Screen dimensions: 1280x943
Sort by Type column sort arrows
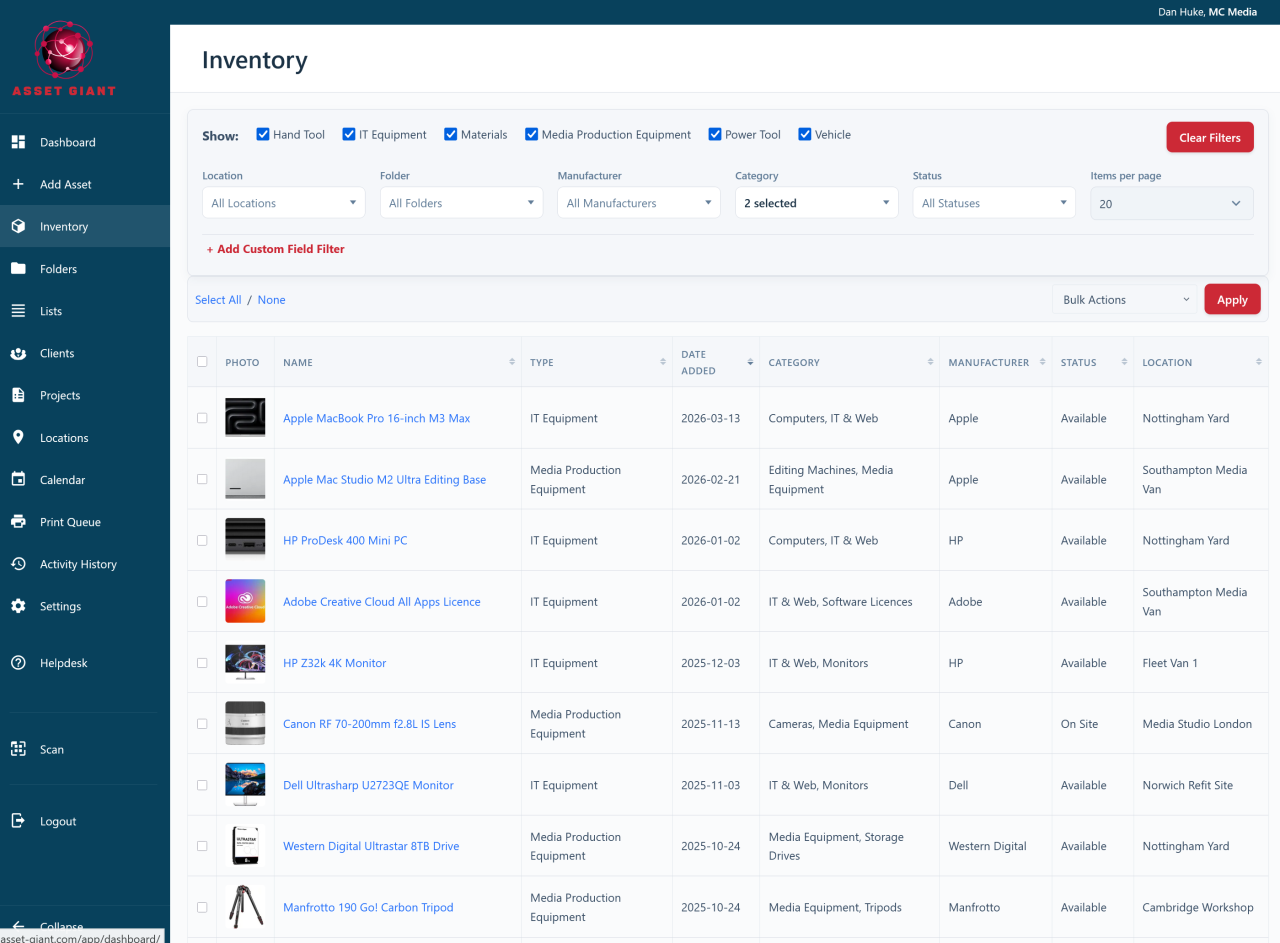tap(663, 362)
